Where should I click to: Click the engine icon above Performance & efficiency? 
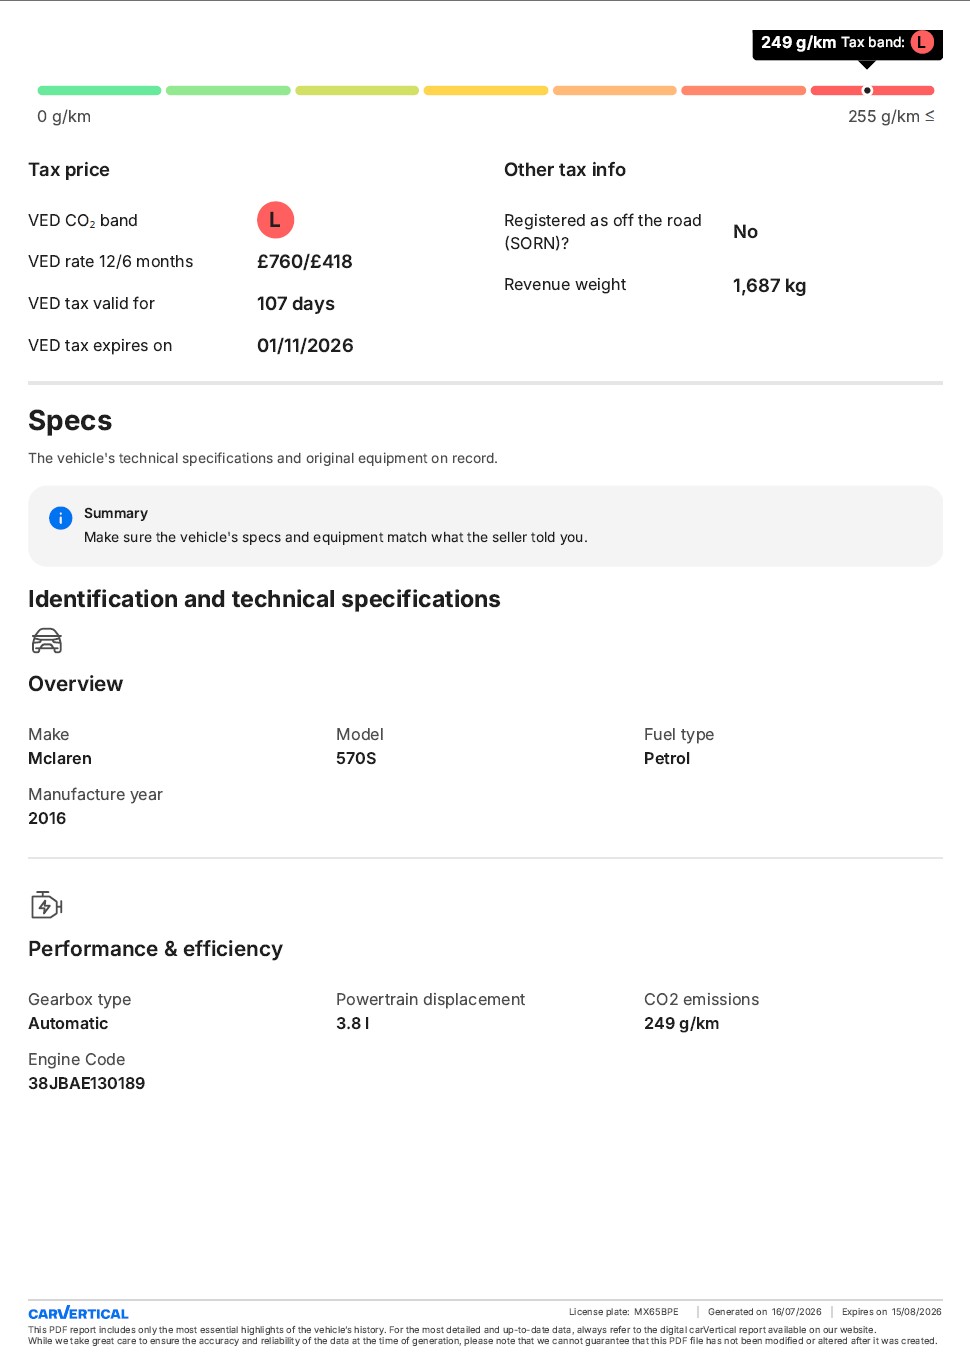47,905
